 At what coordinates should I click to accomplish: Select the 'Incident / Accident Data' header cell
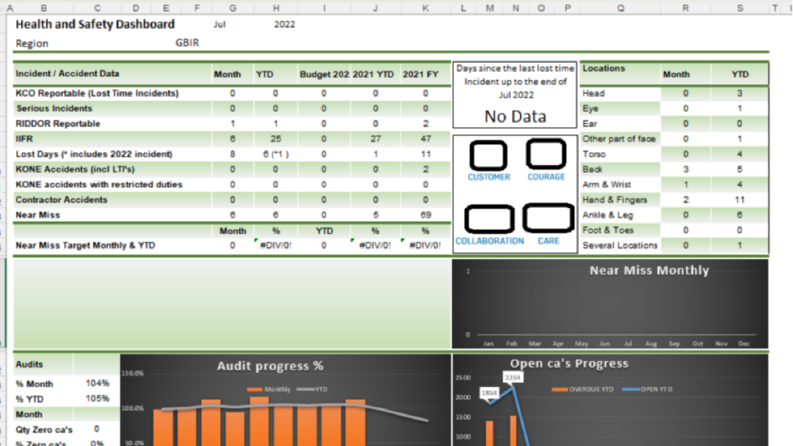[x=67, y=74]
